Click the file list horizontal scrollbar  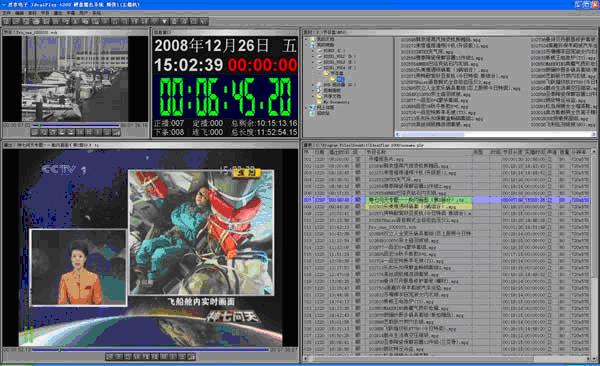coord(495,134)
